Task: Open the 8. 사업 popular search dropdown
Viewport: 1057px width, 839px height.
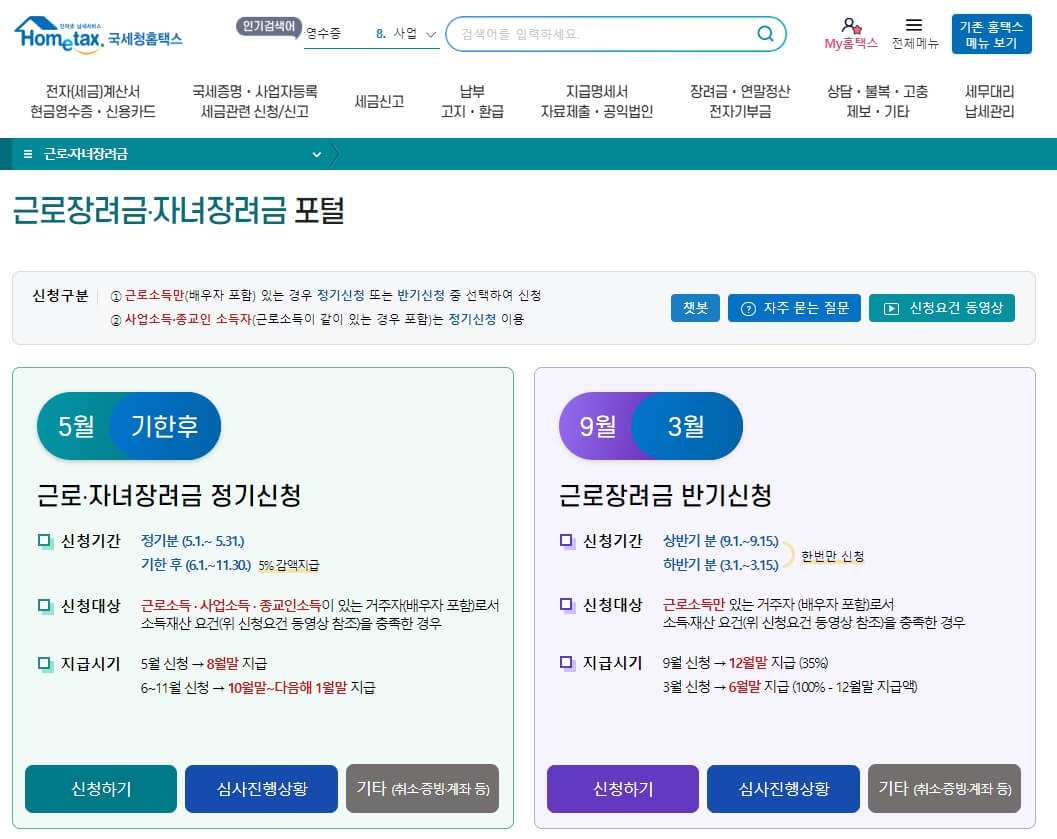Action: coord(407,33)
